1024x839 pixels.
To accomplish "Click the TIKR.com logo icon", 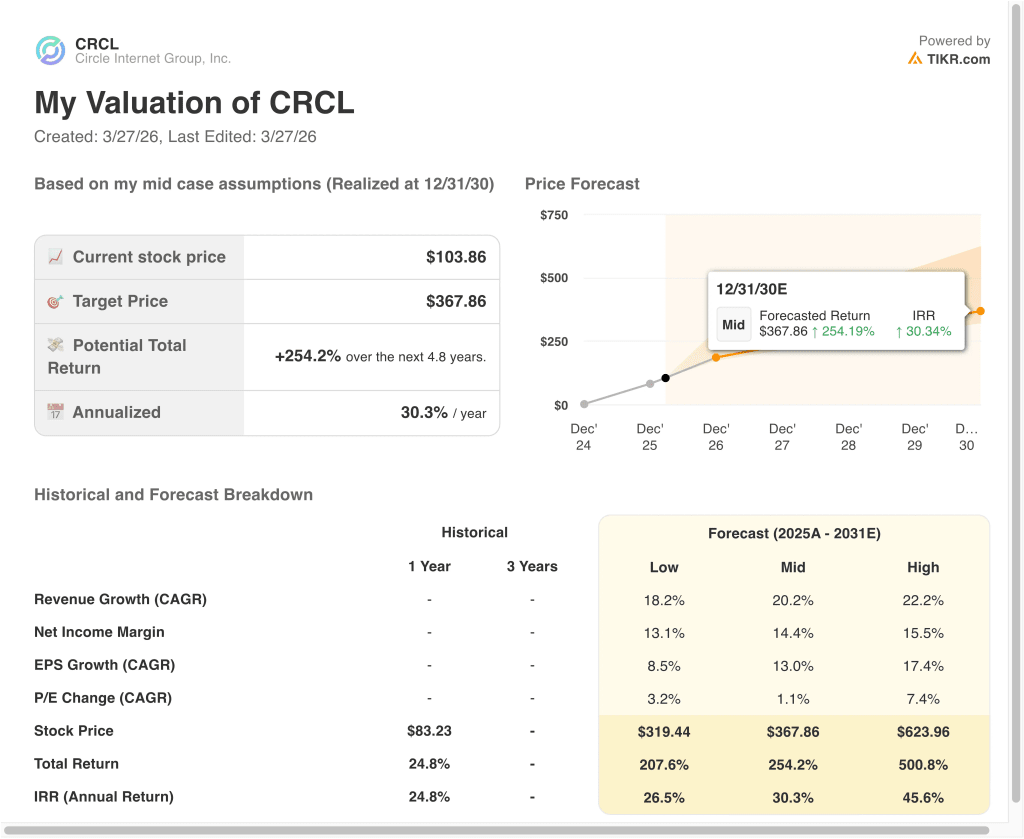I will pyautogui.click(x=914, y=59).
